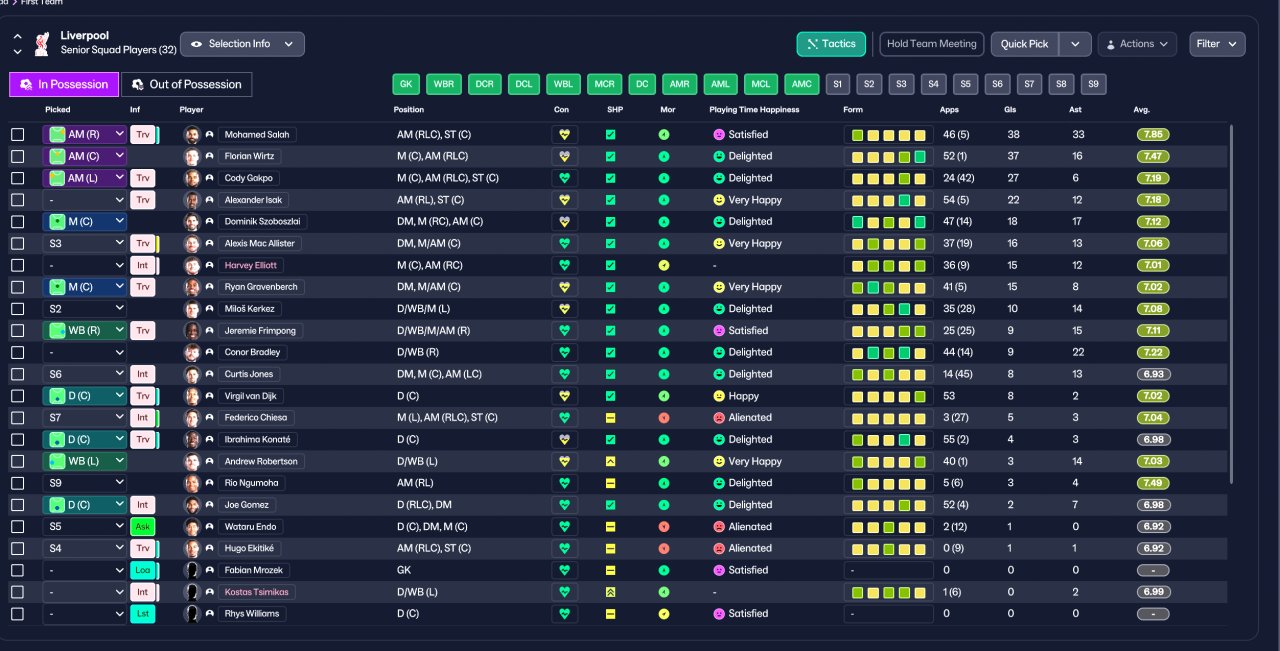Viewport: 1280px width, 651px height.
Task: Open Dominik Szoboszlai's player portrait
Action: 192,222
